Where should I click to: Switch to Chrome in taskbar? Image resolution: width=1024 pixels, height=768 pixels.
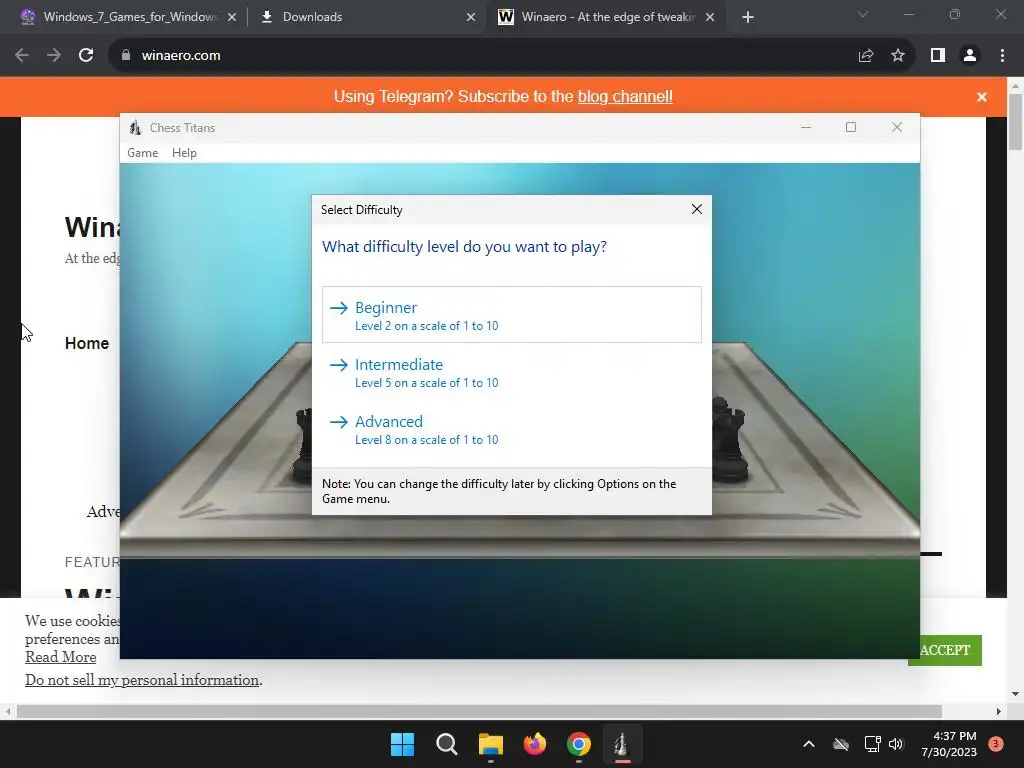579,744
